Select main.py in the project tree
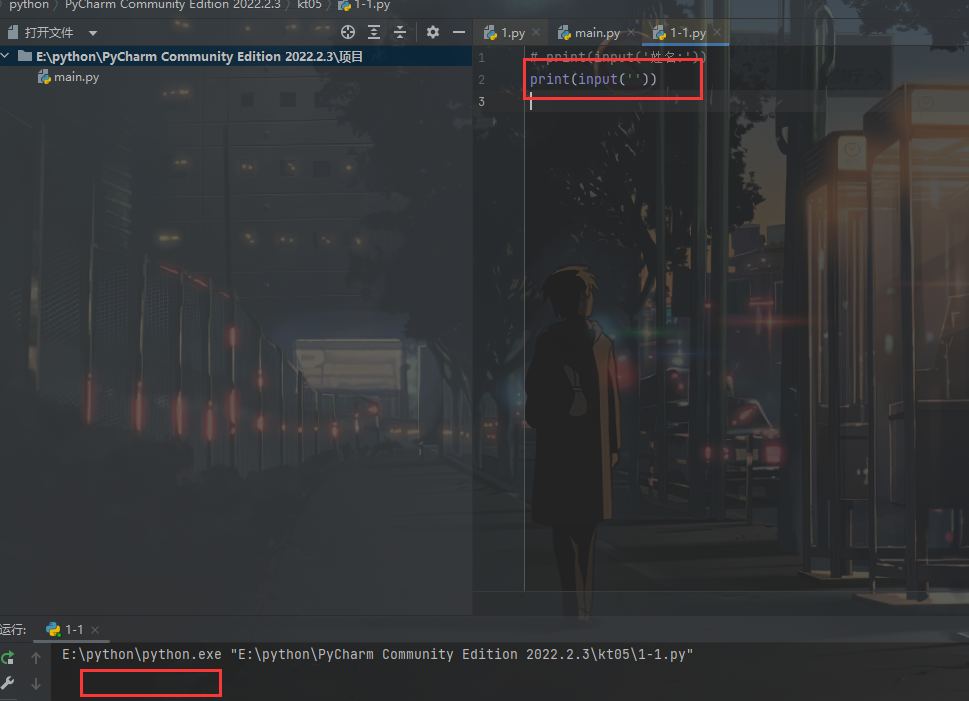The width and height of the screenshot is (969, 701). click(69, 77)
